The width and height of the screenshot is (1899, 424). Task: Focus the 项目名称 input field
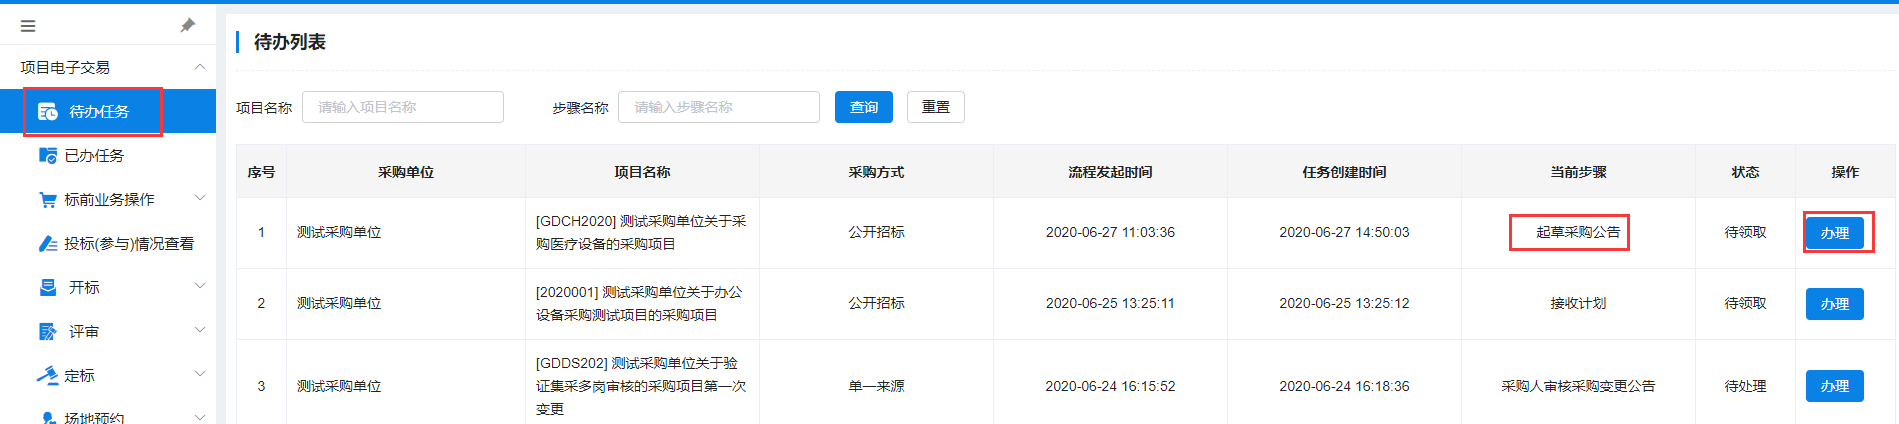[403, 107]
